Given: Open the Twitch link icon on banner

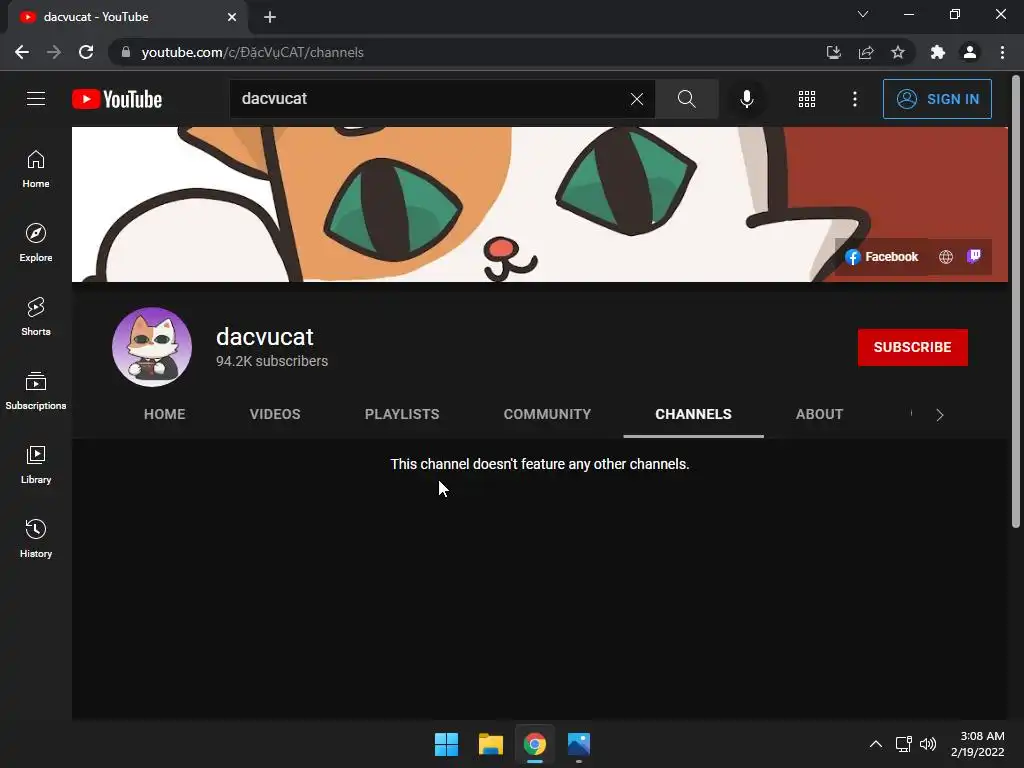Looking at the screenshot, I should pos(974,256).
